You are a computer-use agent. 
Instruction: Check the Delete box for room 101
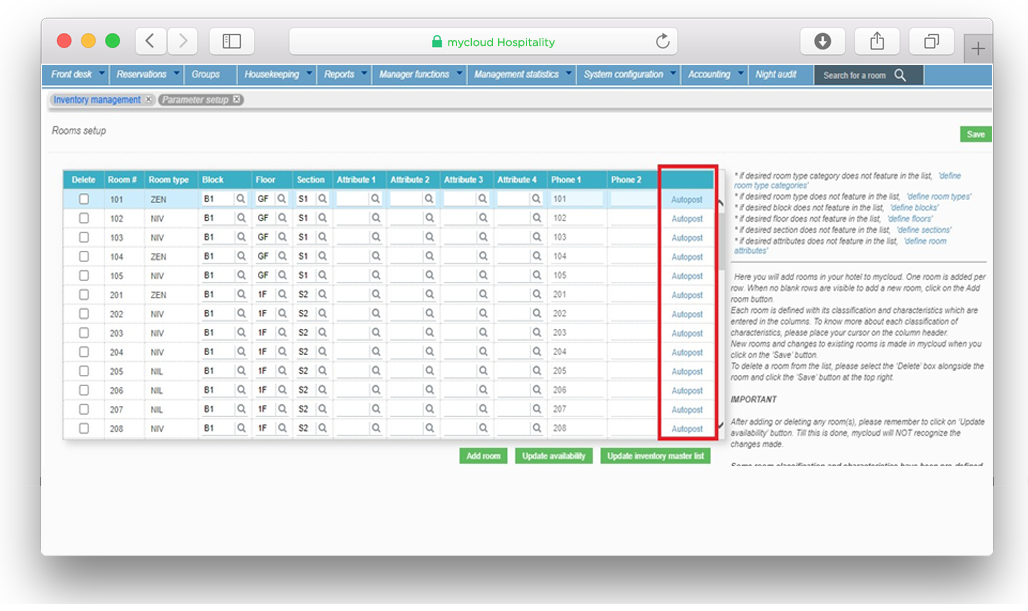(84, 199)
